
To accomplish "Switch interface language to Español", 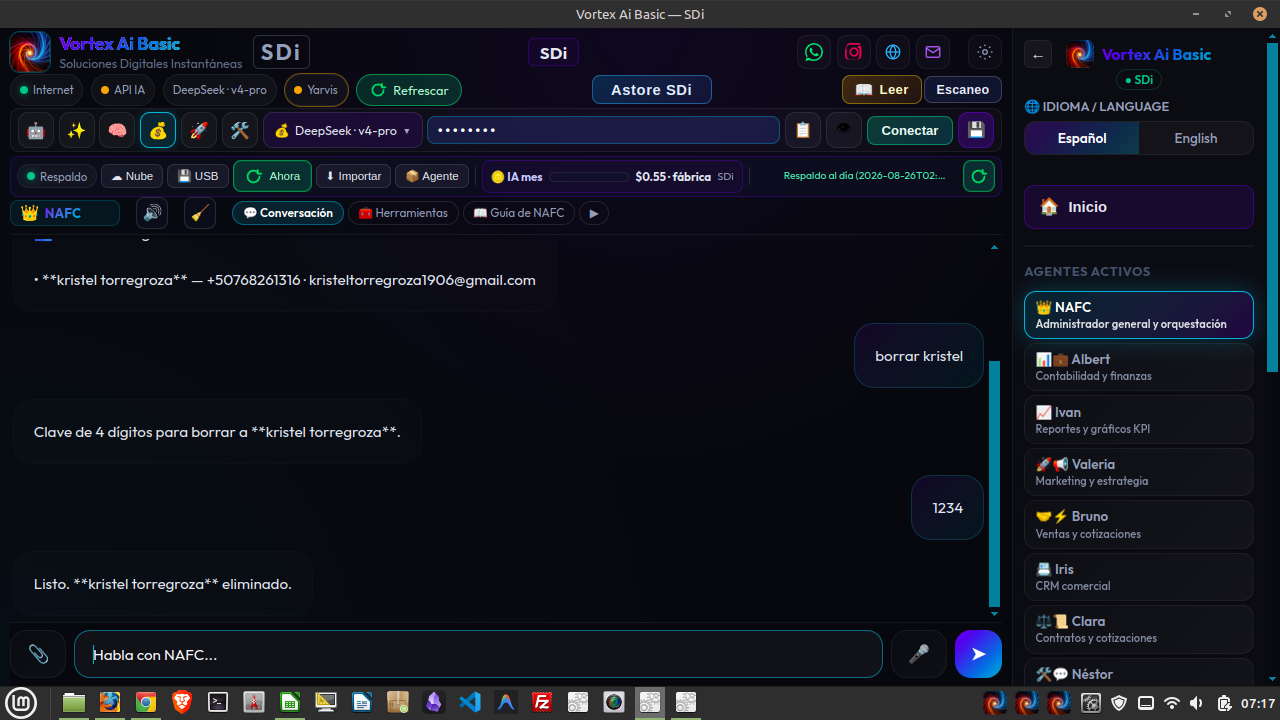I will coord(1082,138).
